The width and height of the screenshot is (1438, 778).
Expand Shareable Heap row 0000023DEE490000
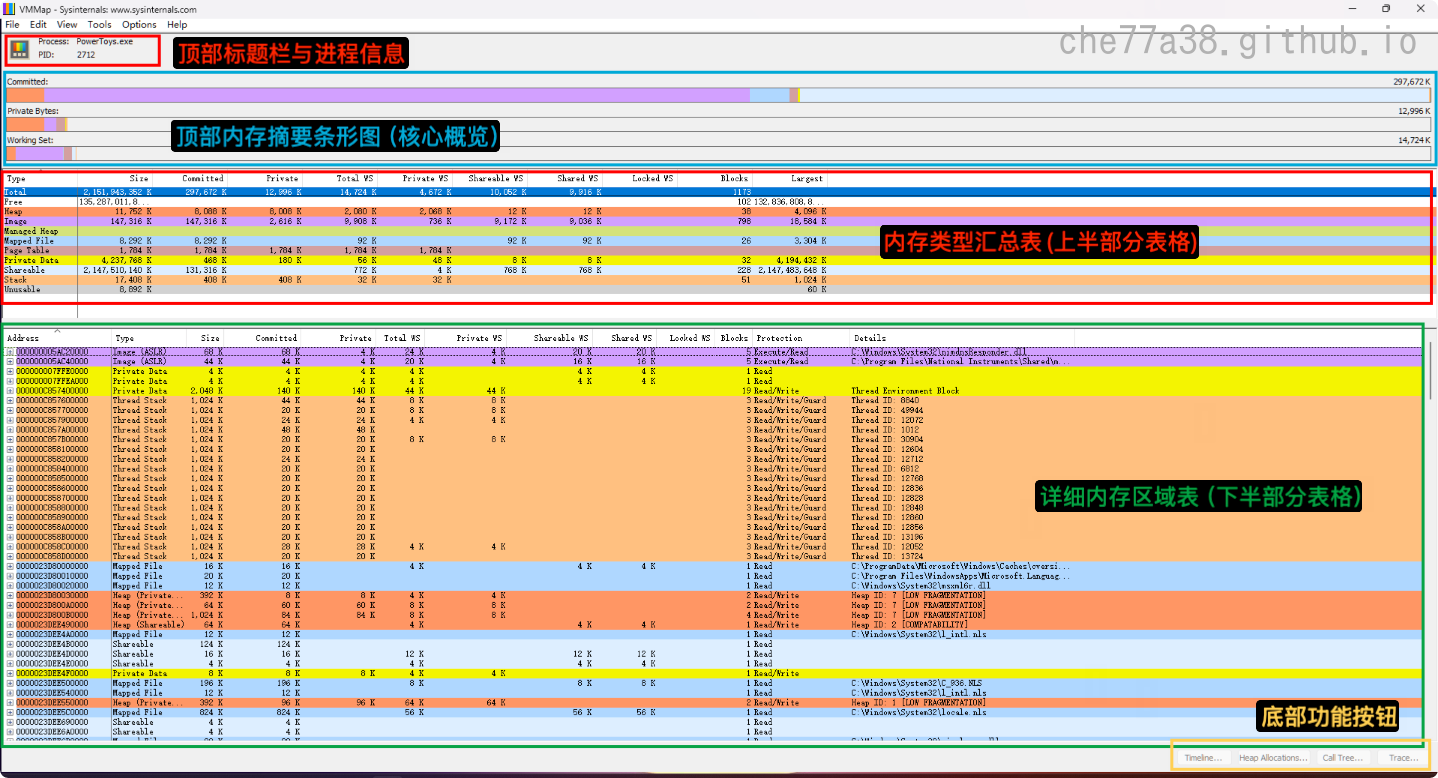(10, 625)
